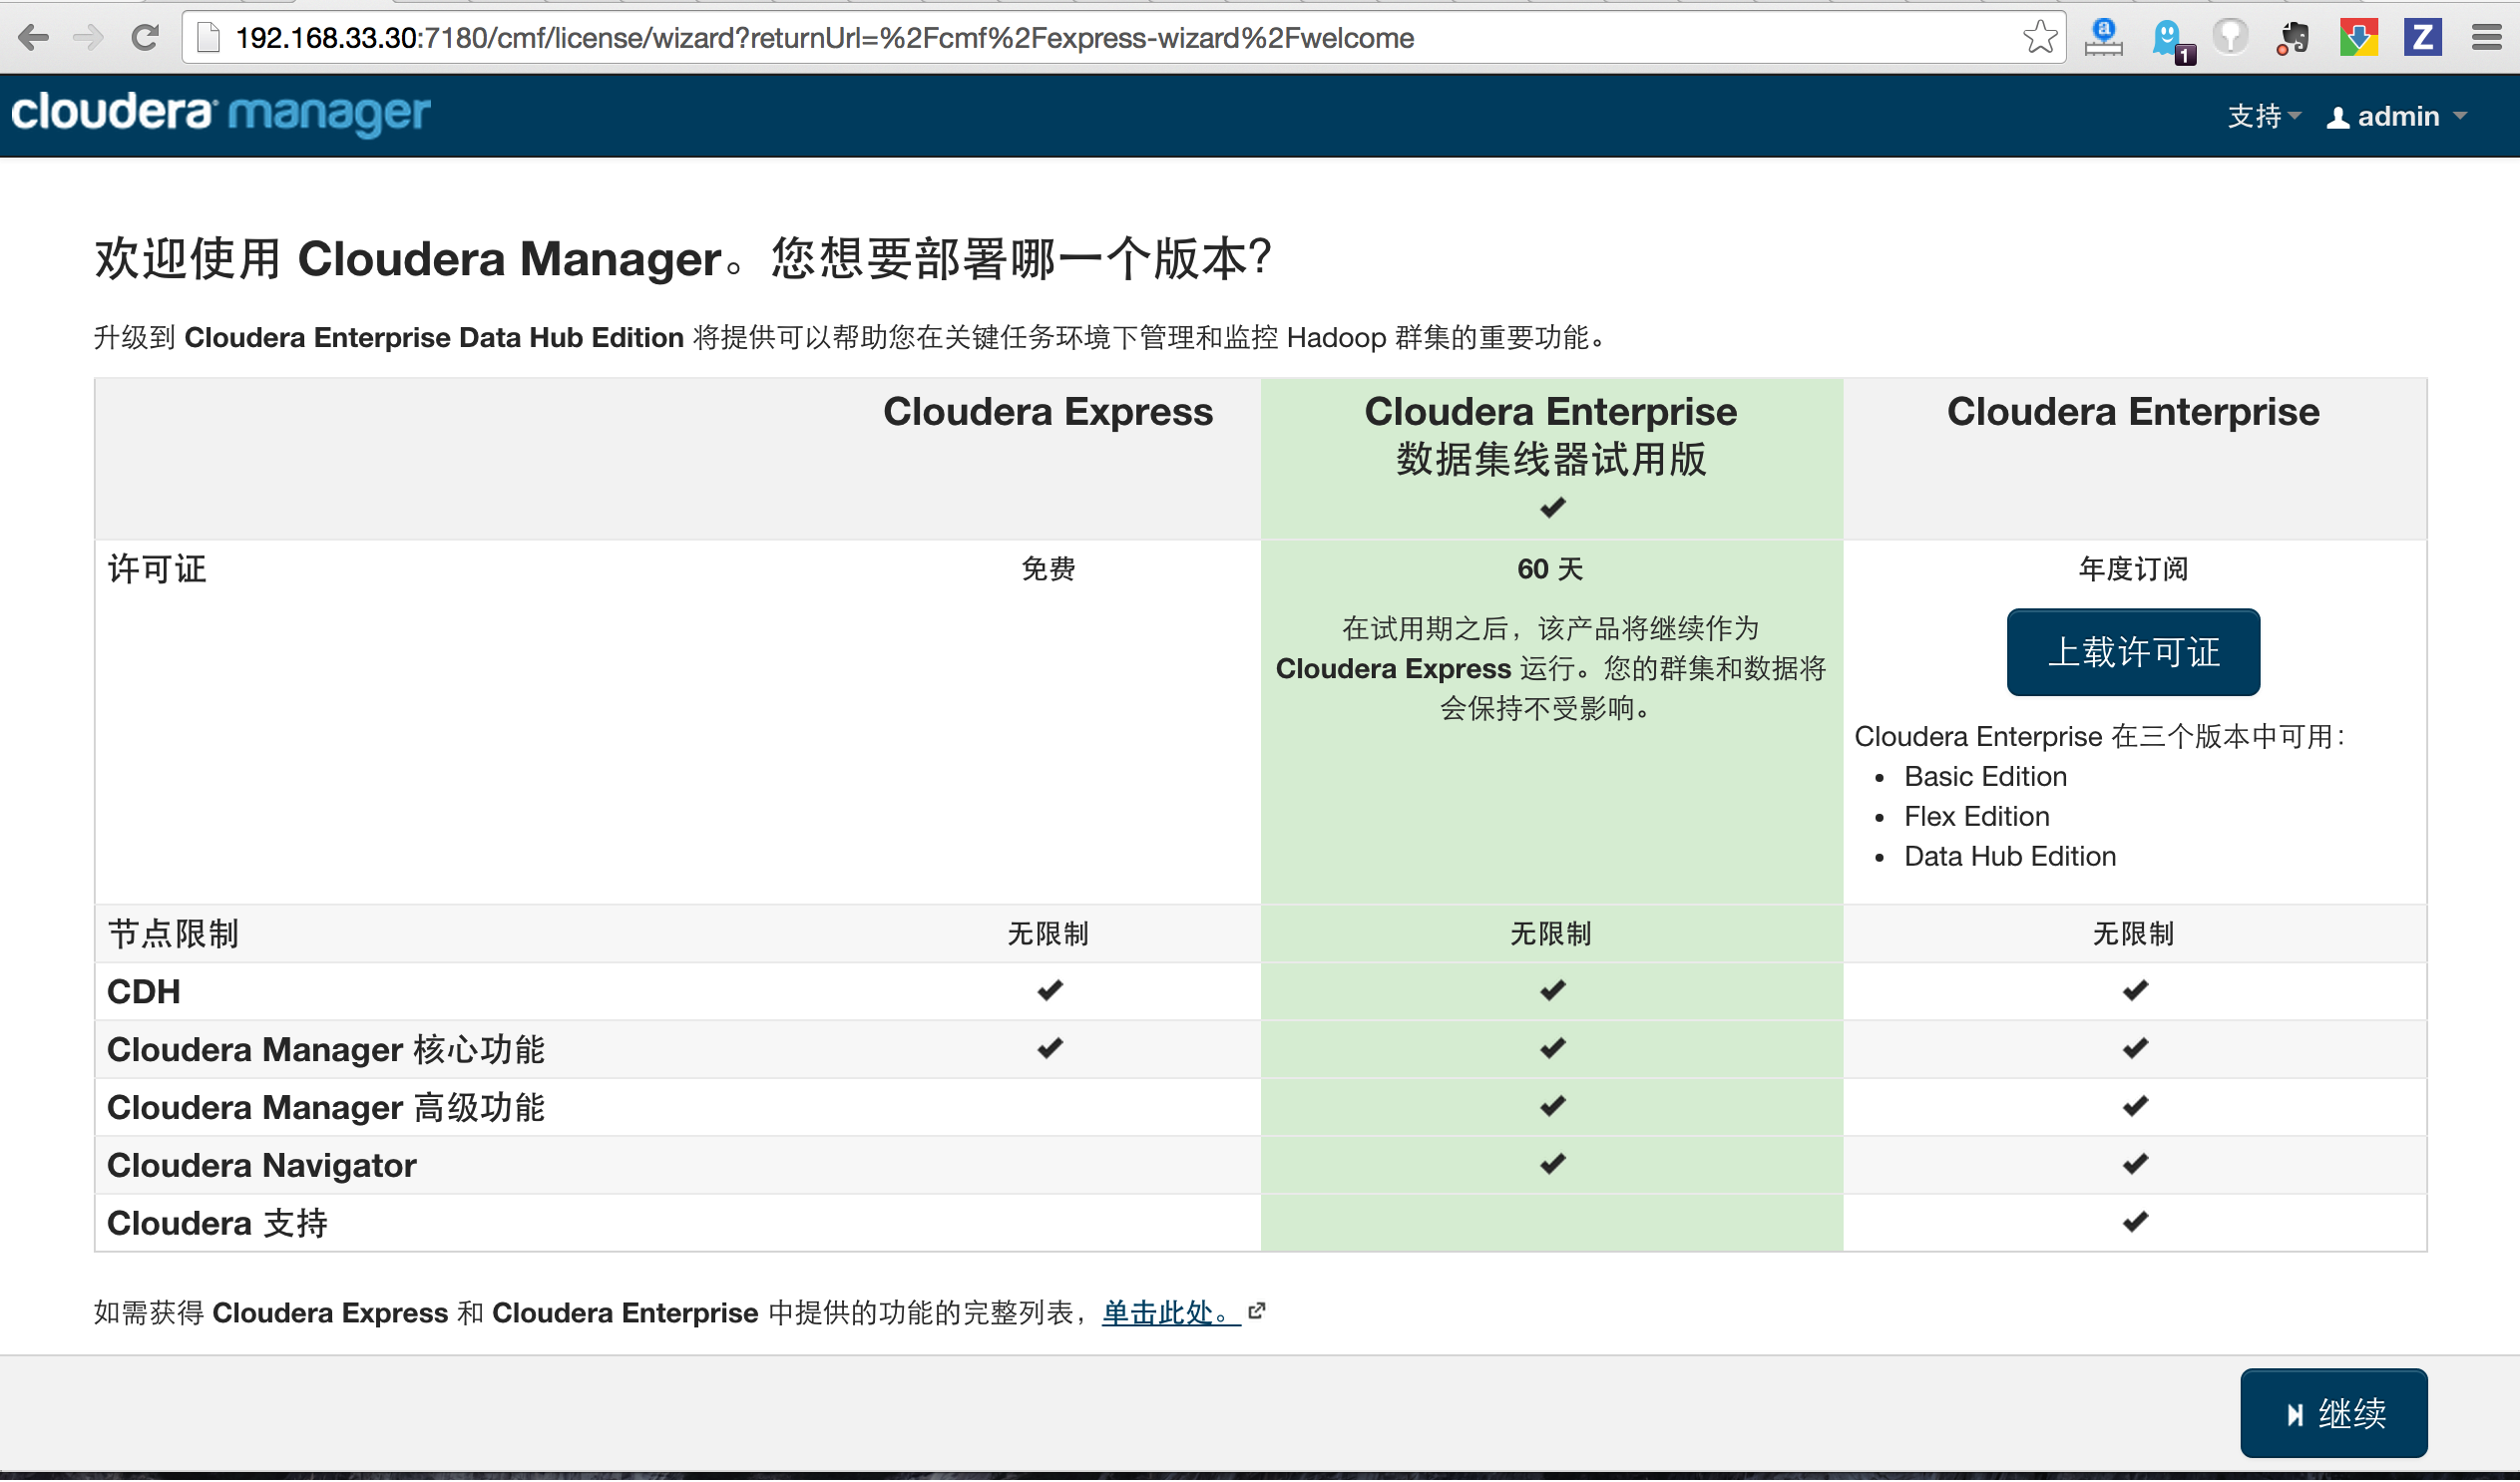Expand the 支持 support dropdown
Viewport: 2520px width, 1482px height.
(x=2263, y=116)
